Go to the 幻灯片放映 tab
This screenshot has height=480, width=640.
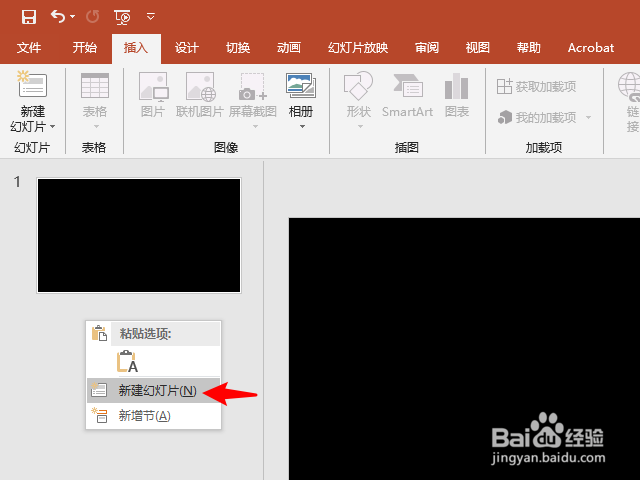[x=358, y=48]
